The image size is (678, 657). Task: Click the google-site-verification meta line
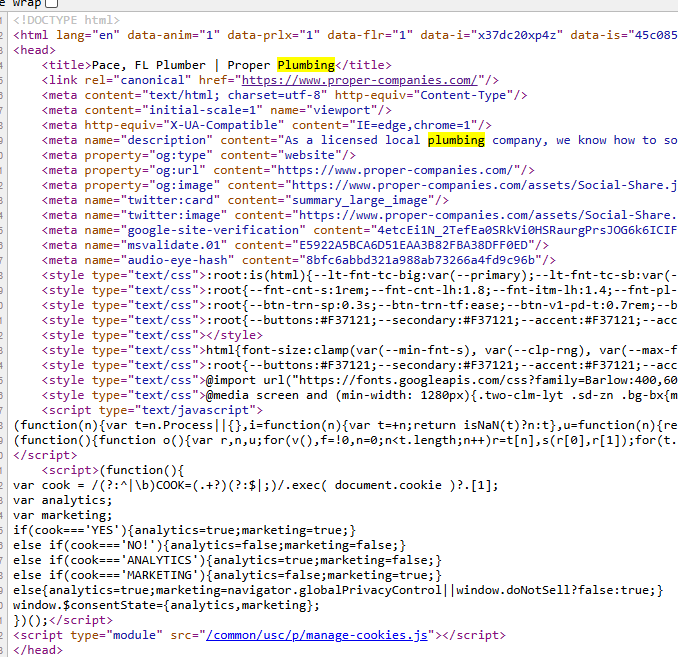[x=360, y=230]
